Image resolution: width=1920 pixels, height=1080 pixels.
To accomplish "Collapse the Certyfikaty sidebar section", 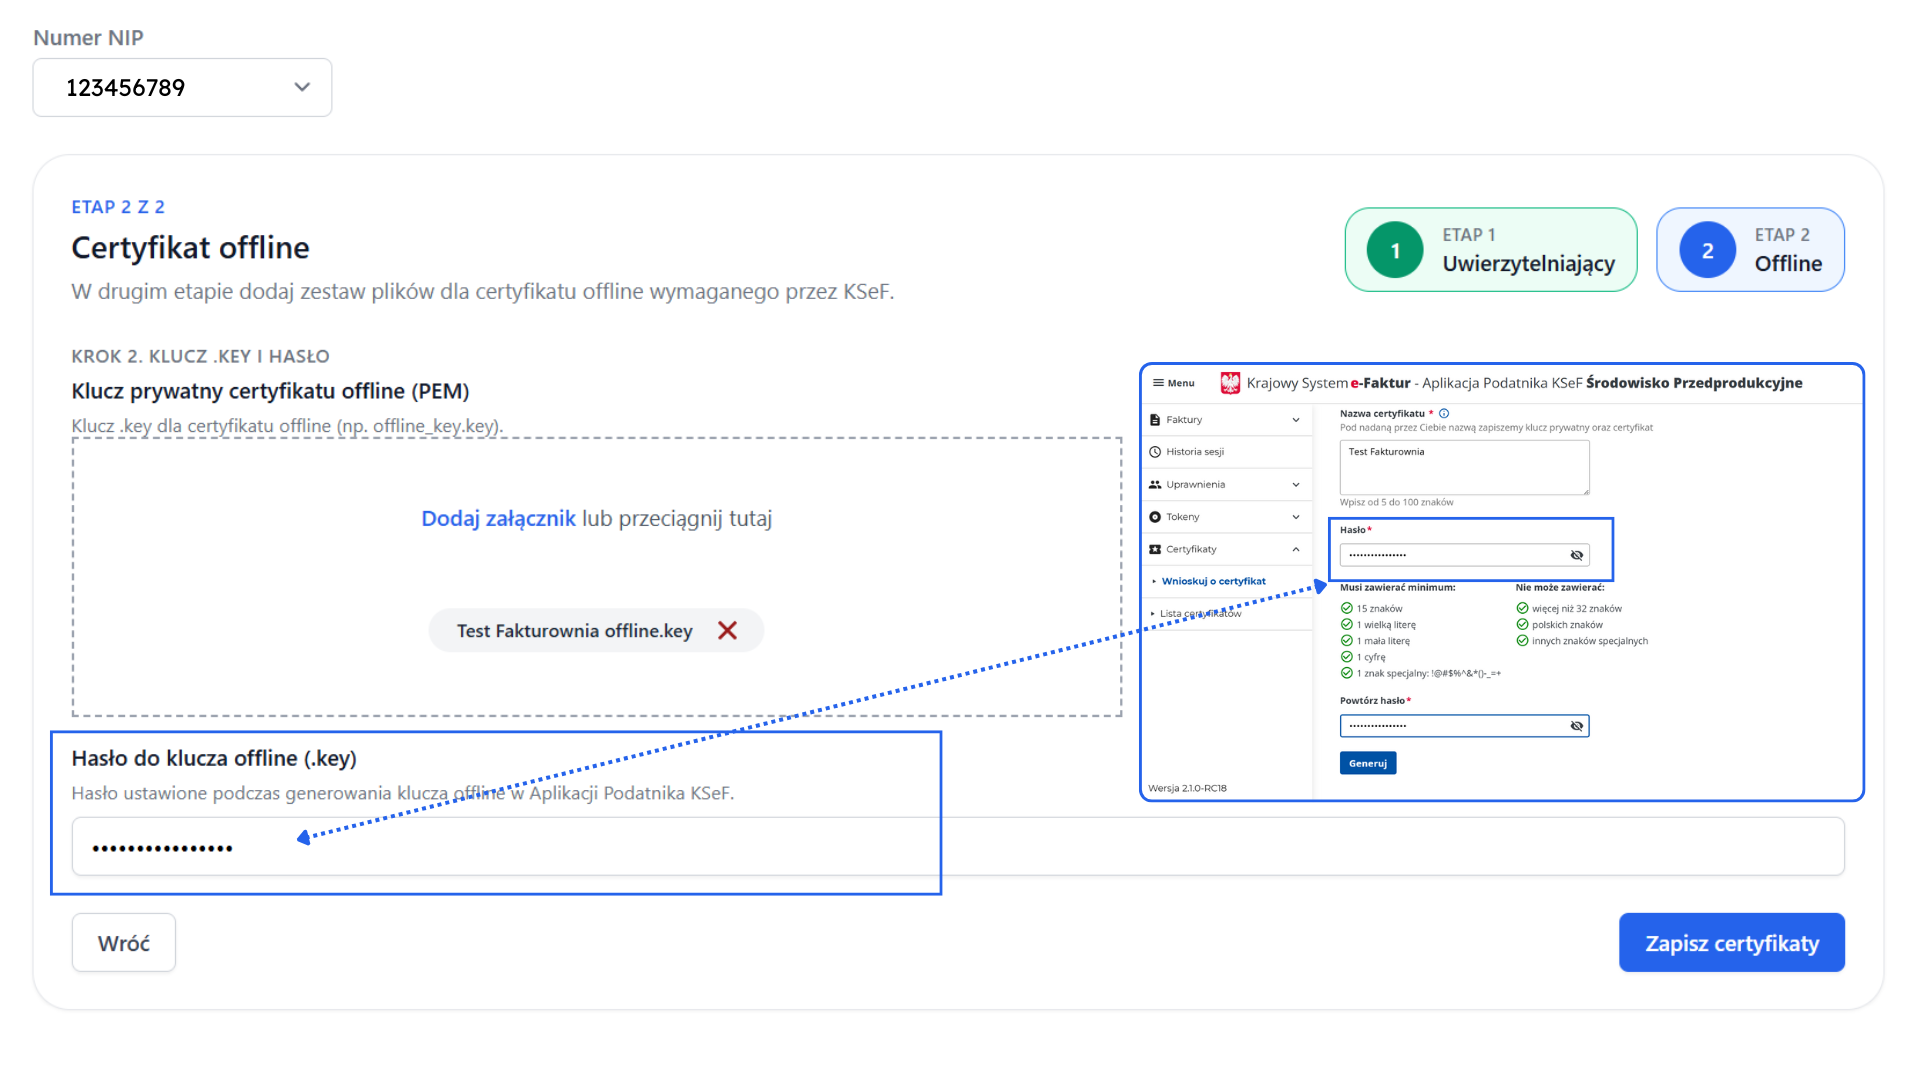I will [1296, 549].
